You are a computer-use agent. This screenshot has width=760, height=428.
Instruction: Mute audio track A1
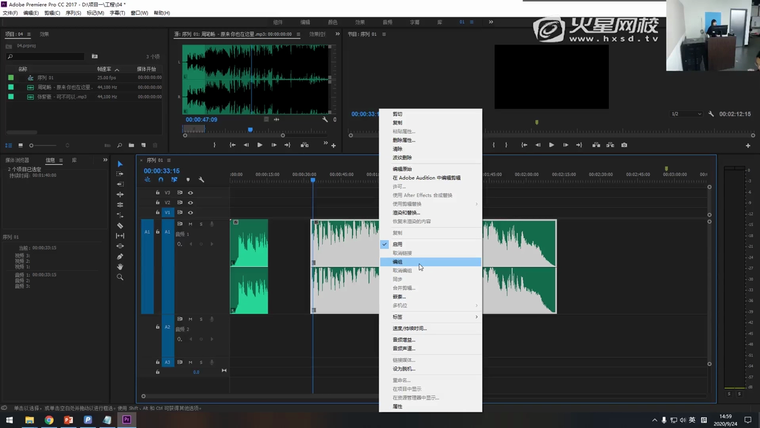190,225
